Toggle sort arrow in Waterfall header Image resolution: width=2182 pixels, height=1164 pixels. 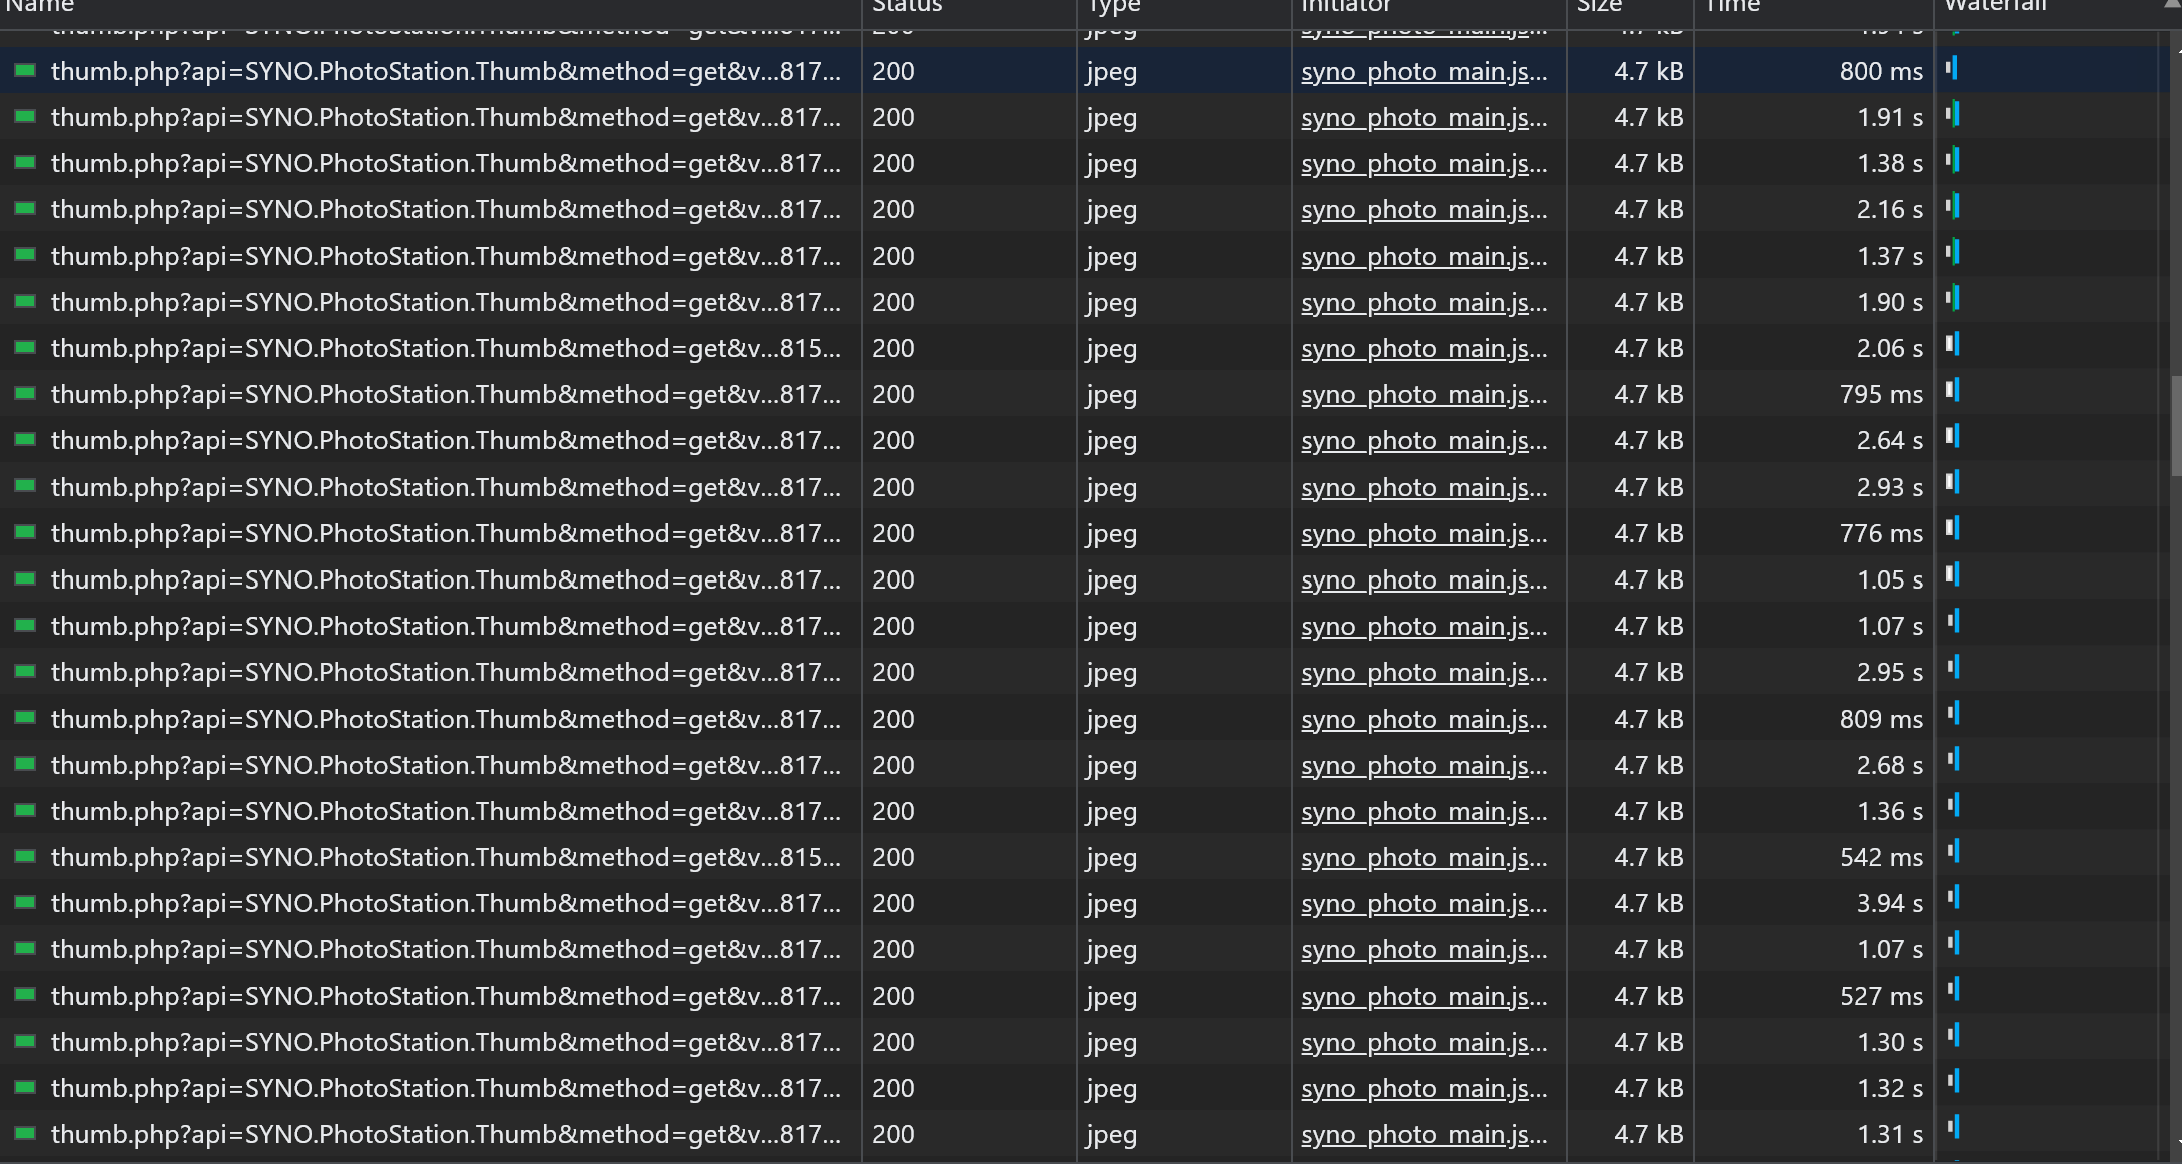tap(2170, 6)
